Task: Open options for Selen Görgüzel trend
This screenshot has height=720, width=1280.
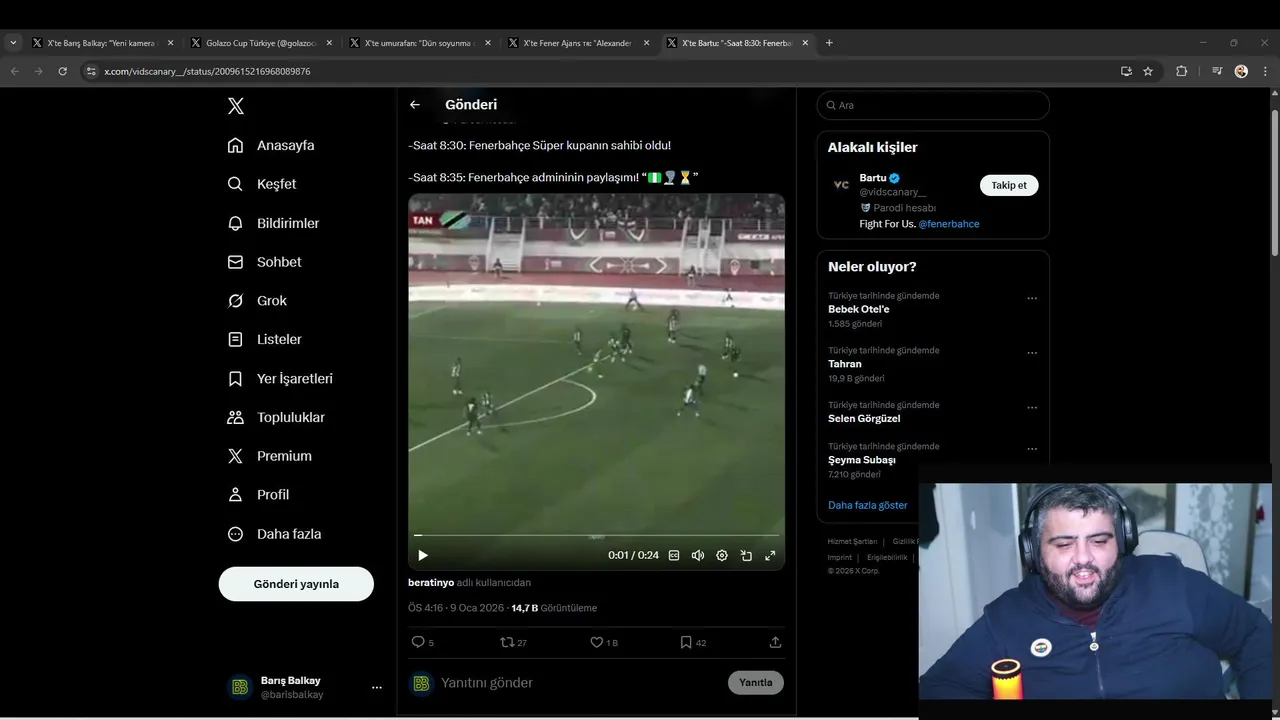Action: coord(1032,408)
